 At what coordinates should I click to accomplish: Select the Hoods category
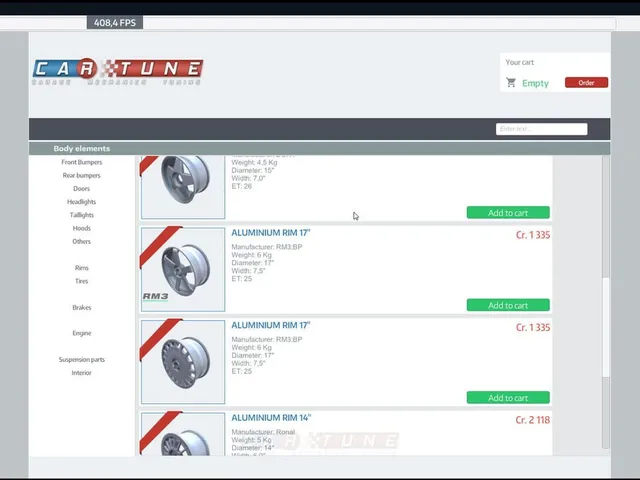click(x=82, y=228)
